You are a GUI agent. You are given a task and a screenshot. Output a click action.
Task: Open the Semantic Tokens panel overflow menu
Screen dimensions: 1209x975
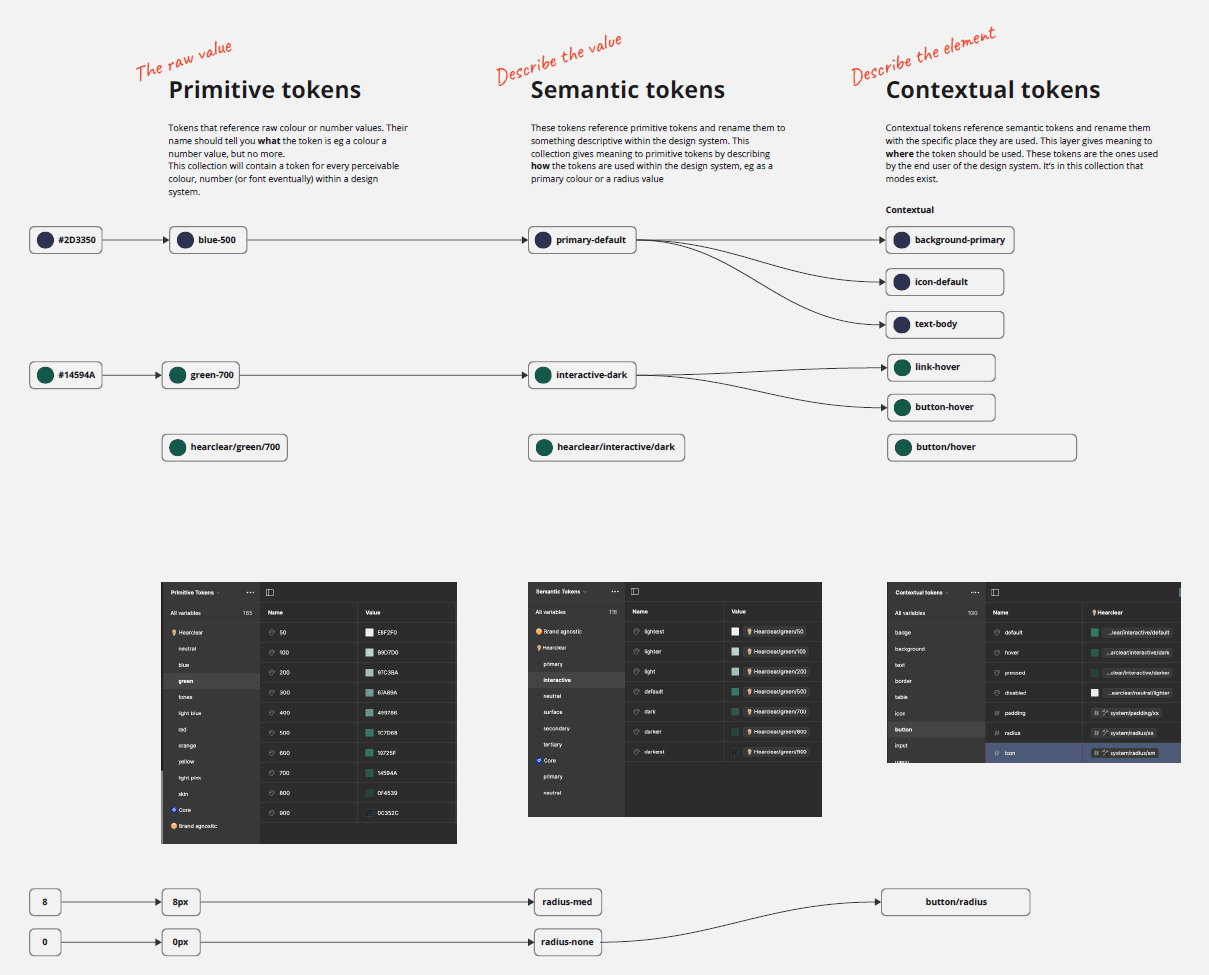(x=615, y=591)
